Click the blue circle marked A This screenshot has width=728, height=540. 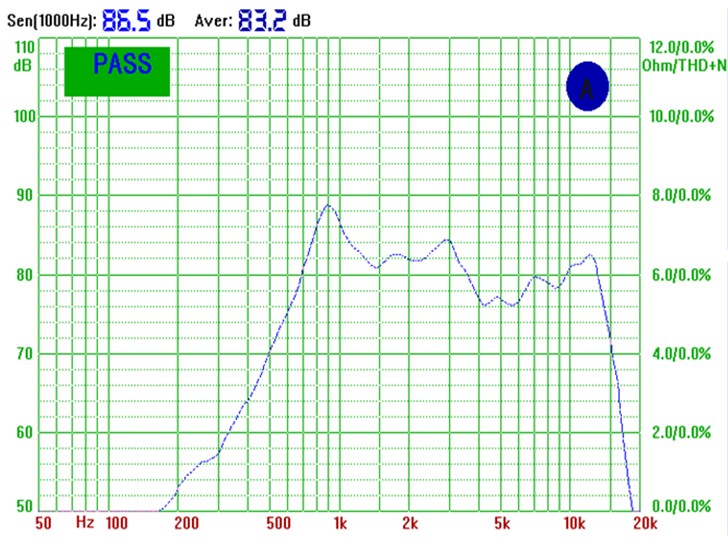click(587, 87)
